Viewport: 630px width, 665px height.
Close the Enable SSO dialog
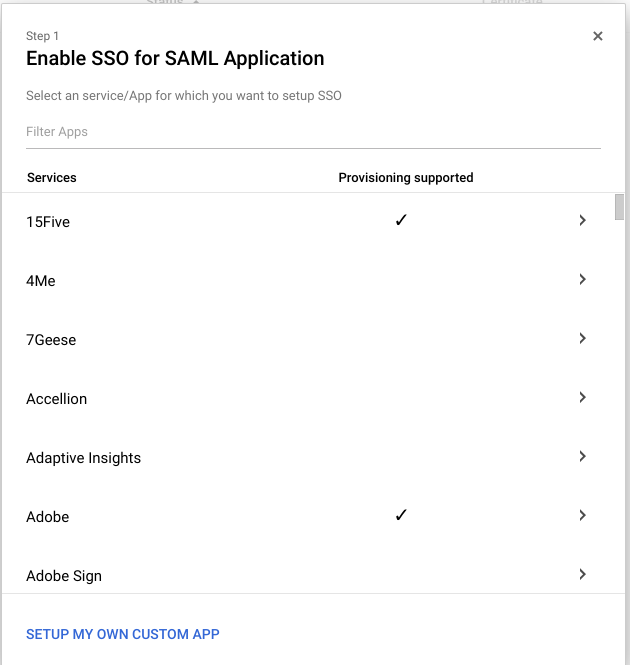(x=597, y=36)
